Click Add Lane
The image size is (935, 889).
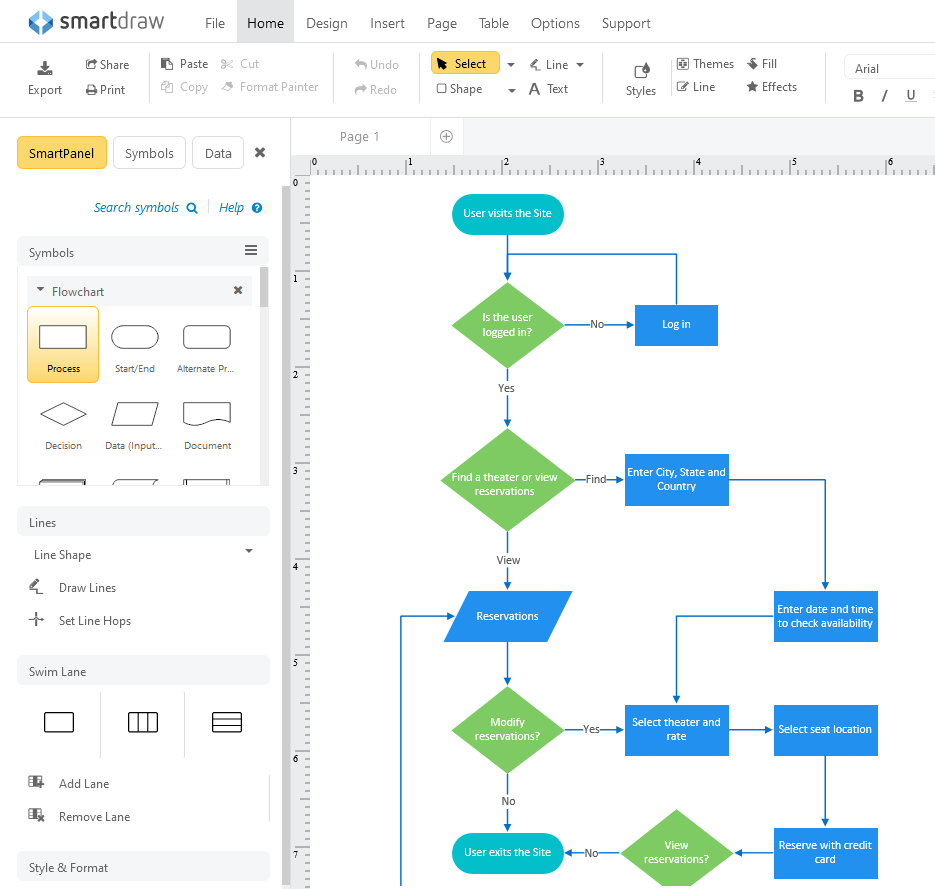coord(69,783)
